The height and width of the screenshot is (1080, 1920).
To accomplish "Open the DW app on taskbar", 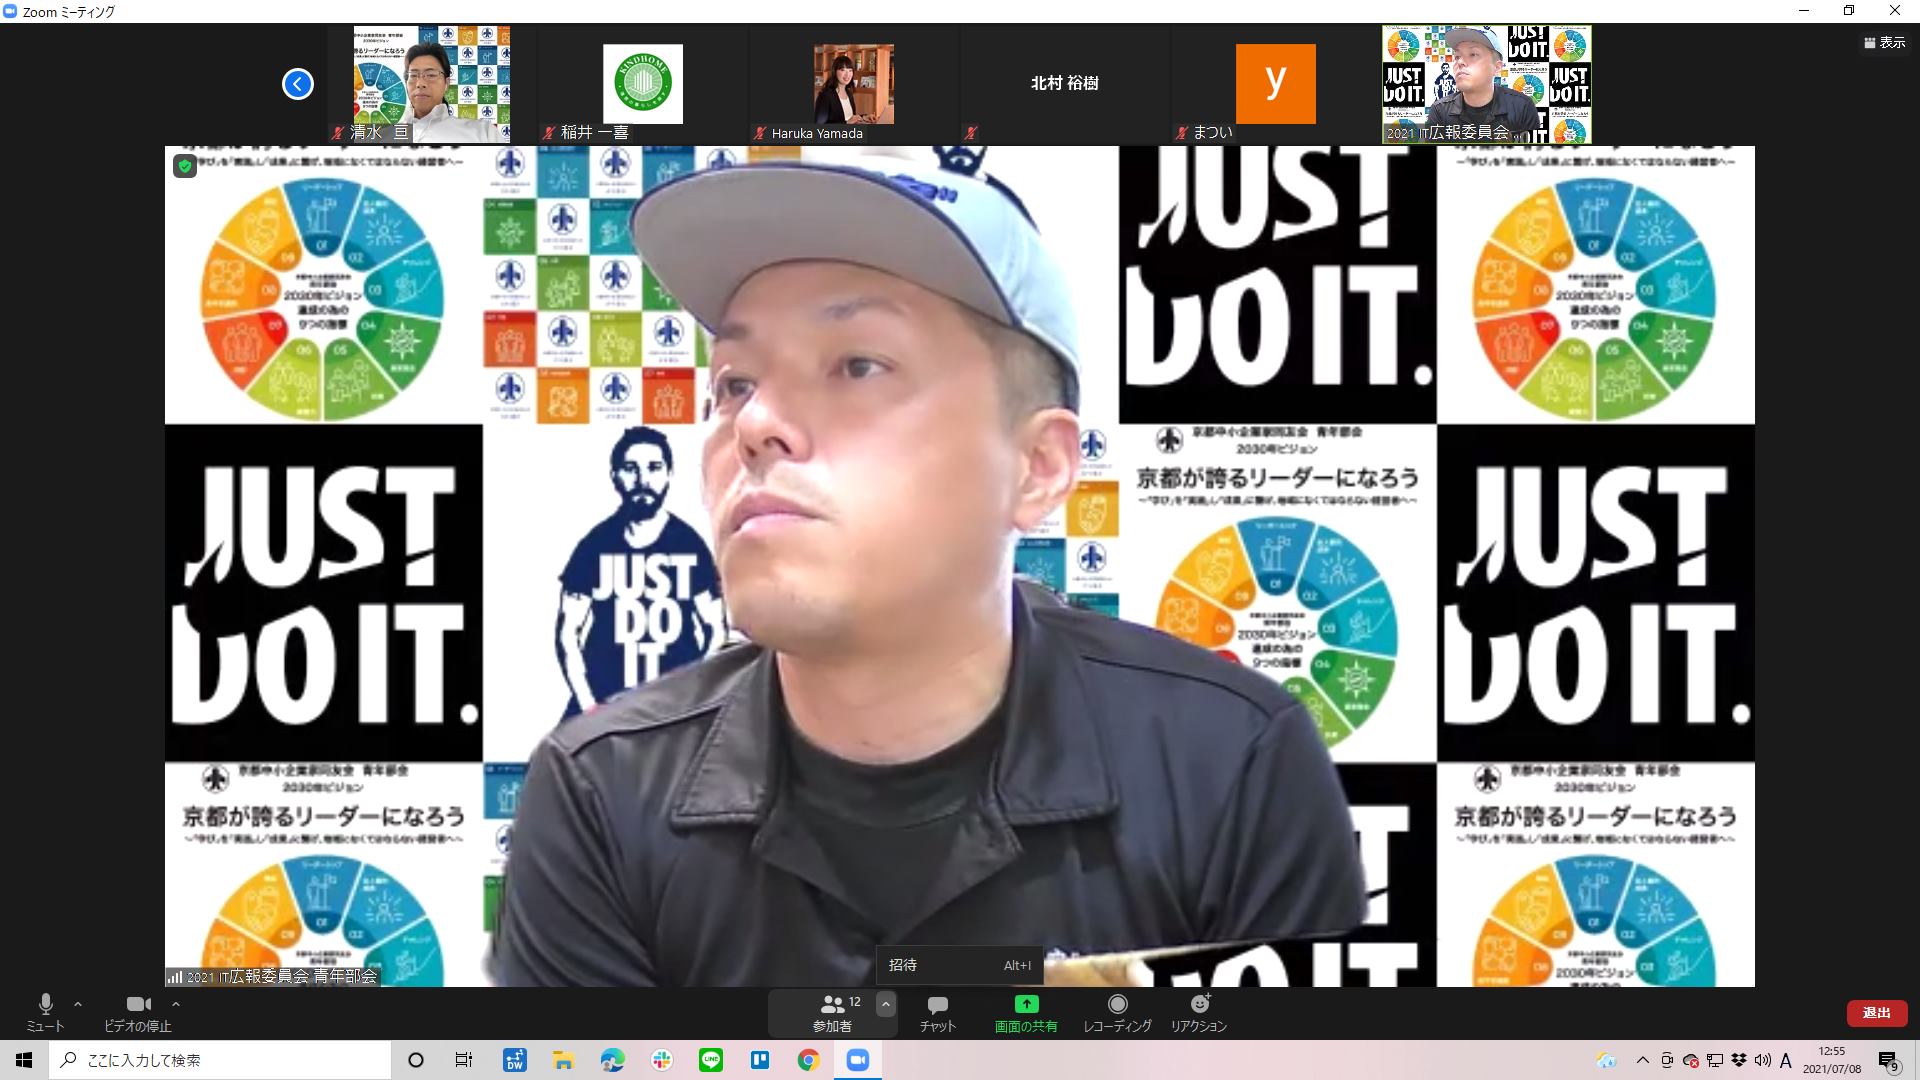I will point(515,1060).
